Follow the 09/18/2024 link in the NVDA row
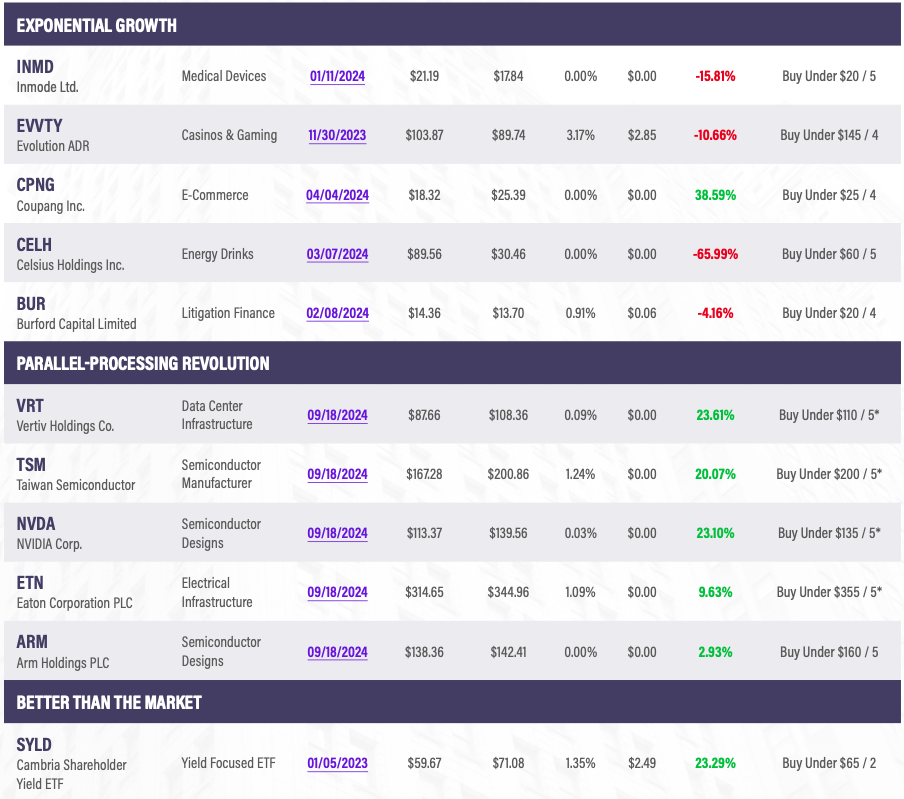904x799 pixels. pos(337,533)
